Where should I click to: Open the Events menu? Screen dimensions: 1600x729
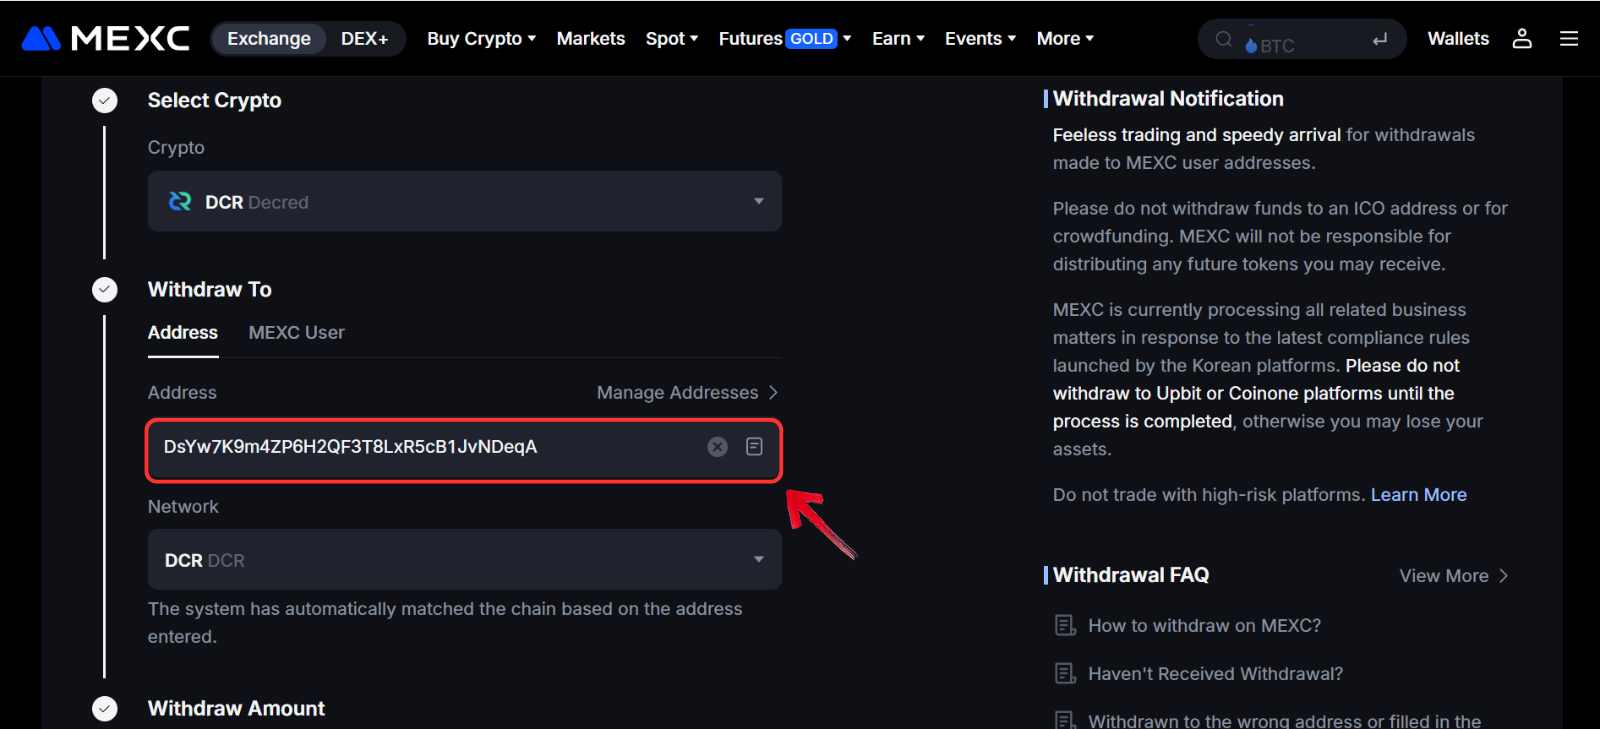pyautogui.click(x=980, y=38)
